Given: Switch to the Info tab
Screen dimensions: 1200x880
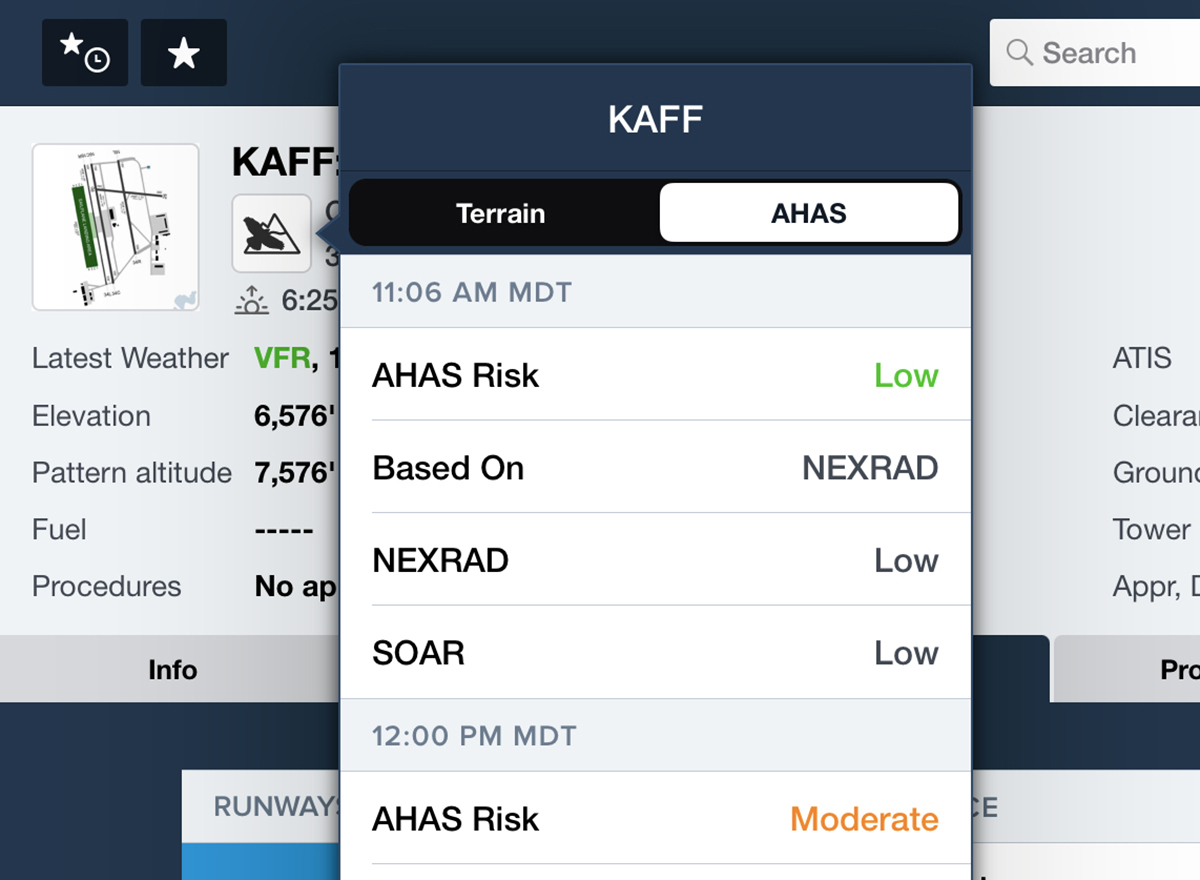Looking at the screenshot, I should click(x=171, y=669).
